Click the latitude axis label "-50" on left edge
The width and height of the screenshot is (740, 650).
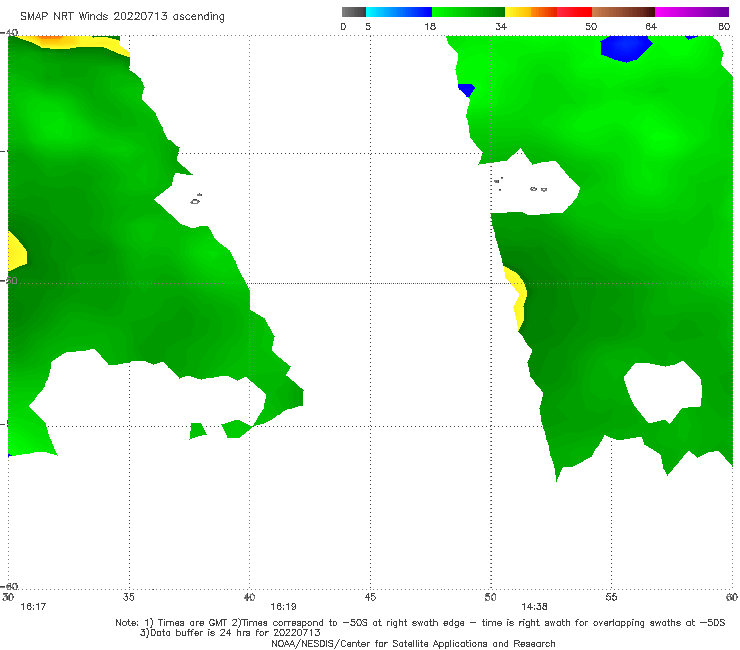pos(9,280)
